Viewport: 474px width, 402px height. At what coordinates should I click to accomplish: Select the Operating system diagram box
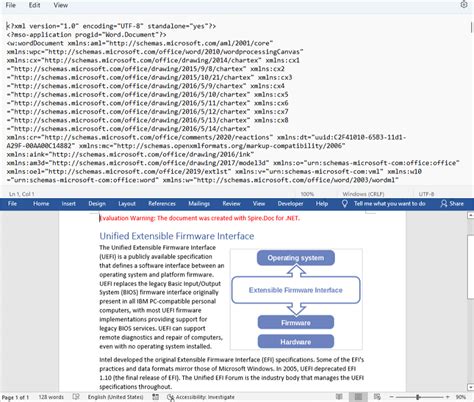point(296,258)
